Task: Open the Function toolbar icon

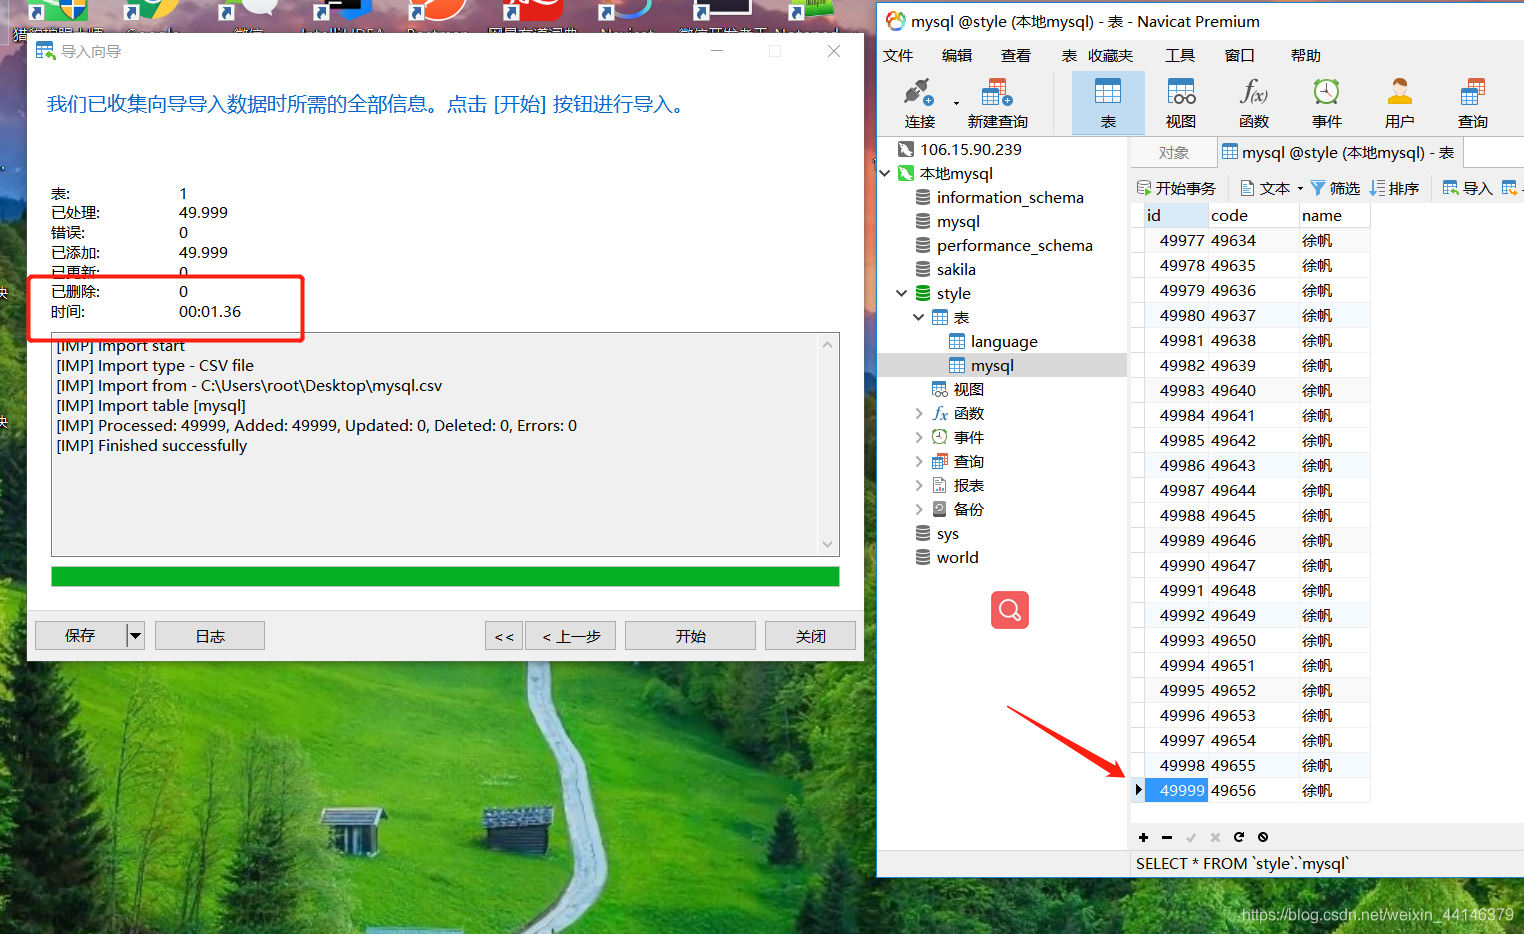Action: pyautogui.click(x=1254, y=102)
